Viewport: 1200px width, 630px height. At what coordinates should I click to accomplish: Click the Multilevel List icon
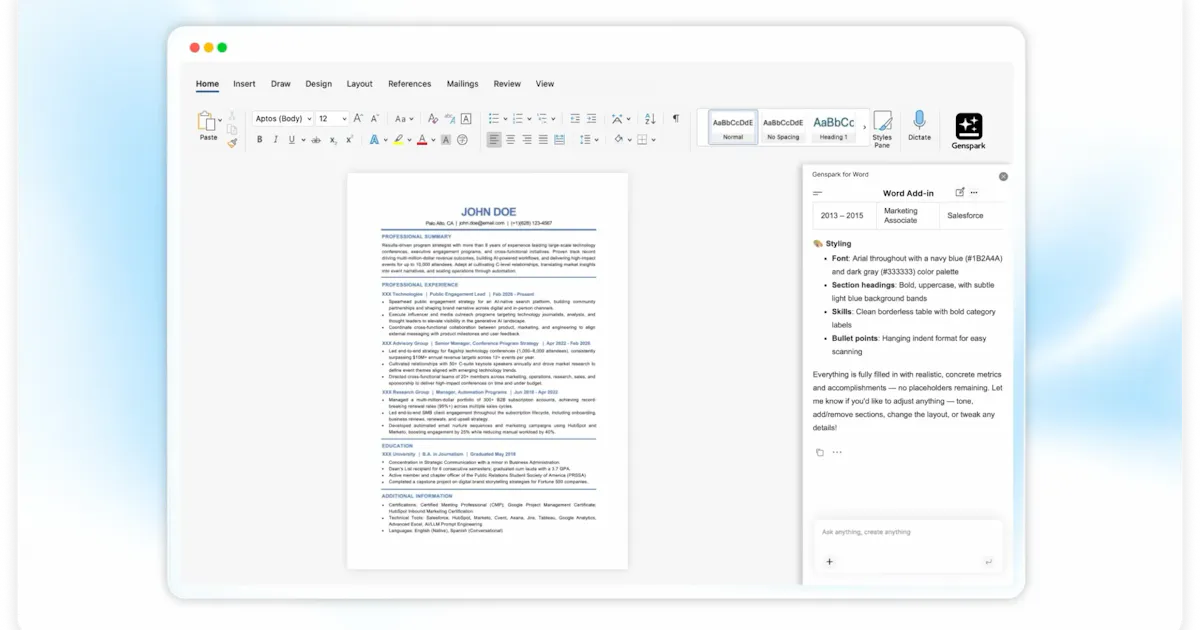point(541,118)
